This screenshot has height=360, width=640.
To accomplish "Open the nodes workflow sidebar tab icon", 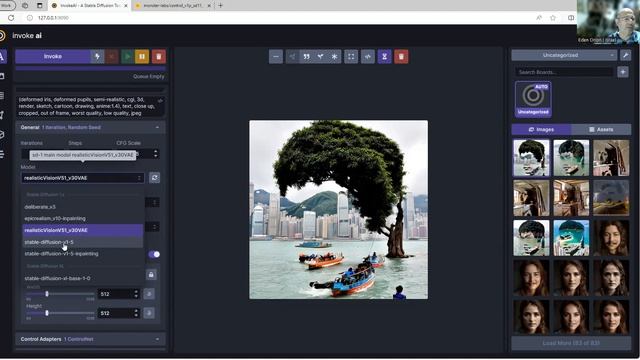I will (x=2, y=115).
